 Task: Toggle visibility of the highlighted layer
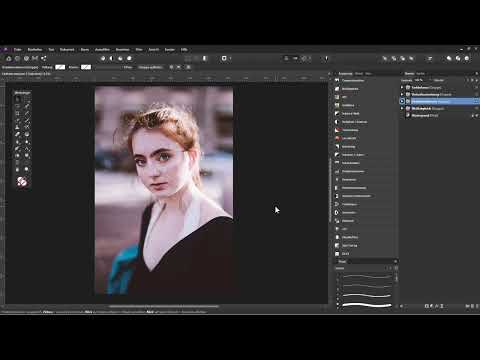[x=477, y=101]
